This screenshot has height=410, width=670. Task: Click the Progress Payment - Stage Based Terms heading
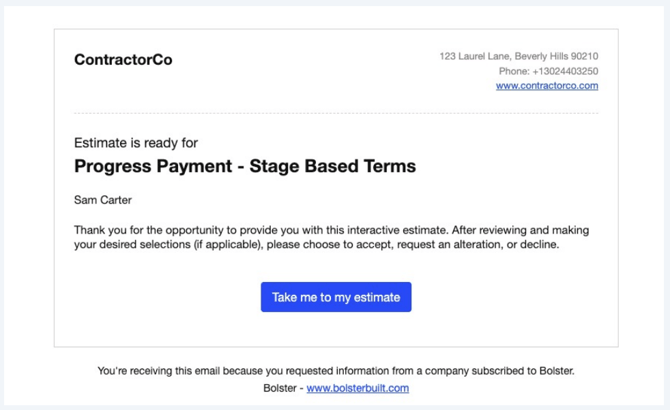[x=244, y=166]
